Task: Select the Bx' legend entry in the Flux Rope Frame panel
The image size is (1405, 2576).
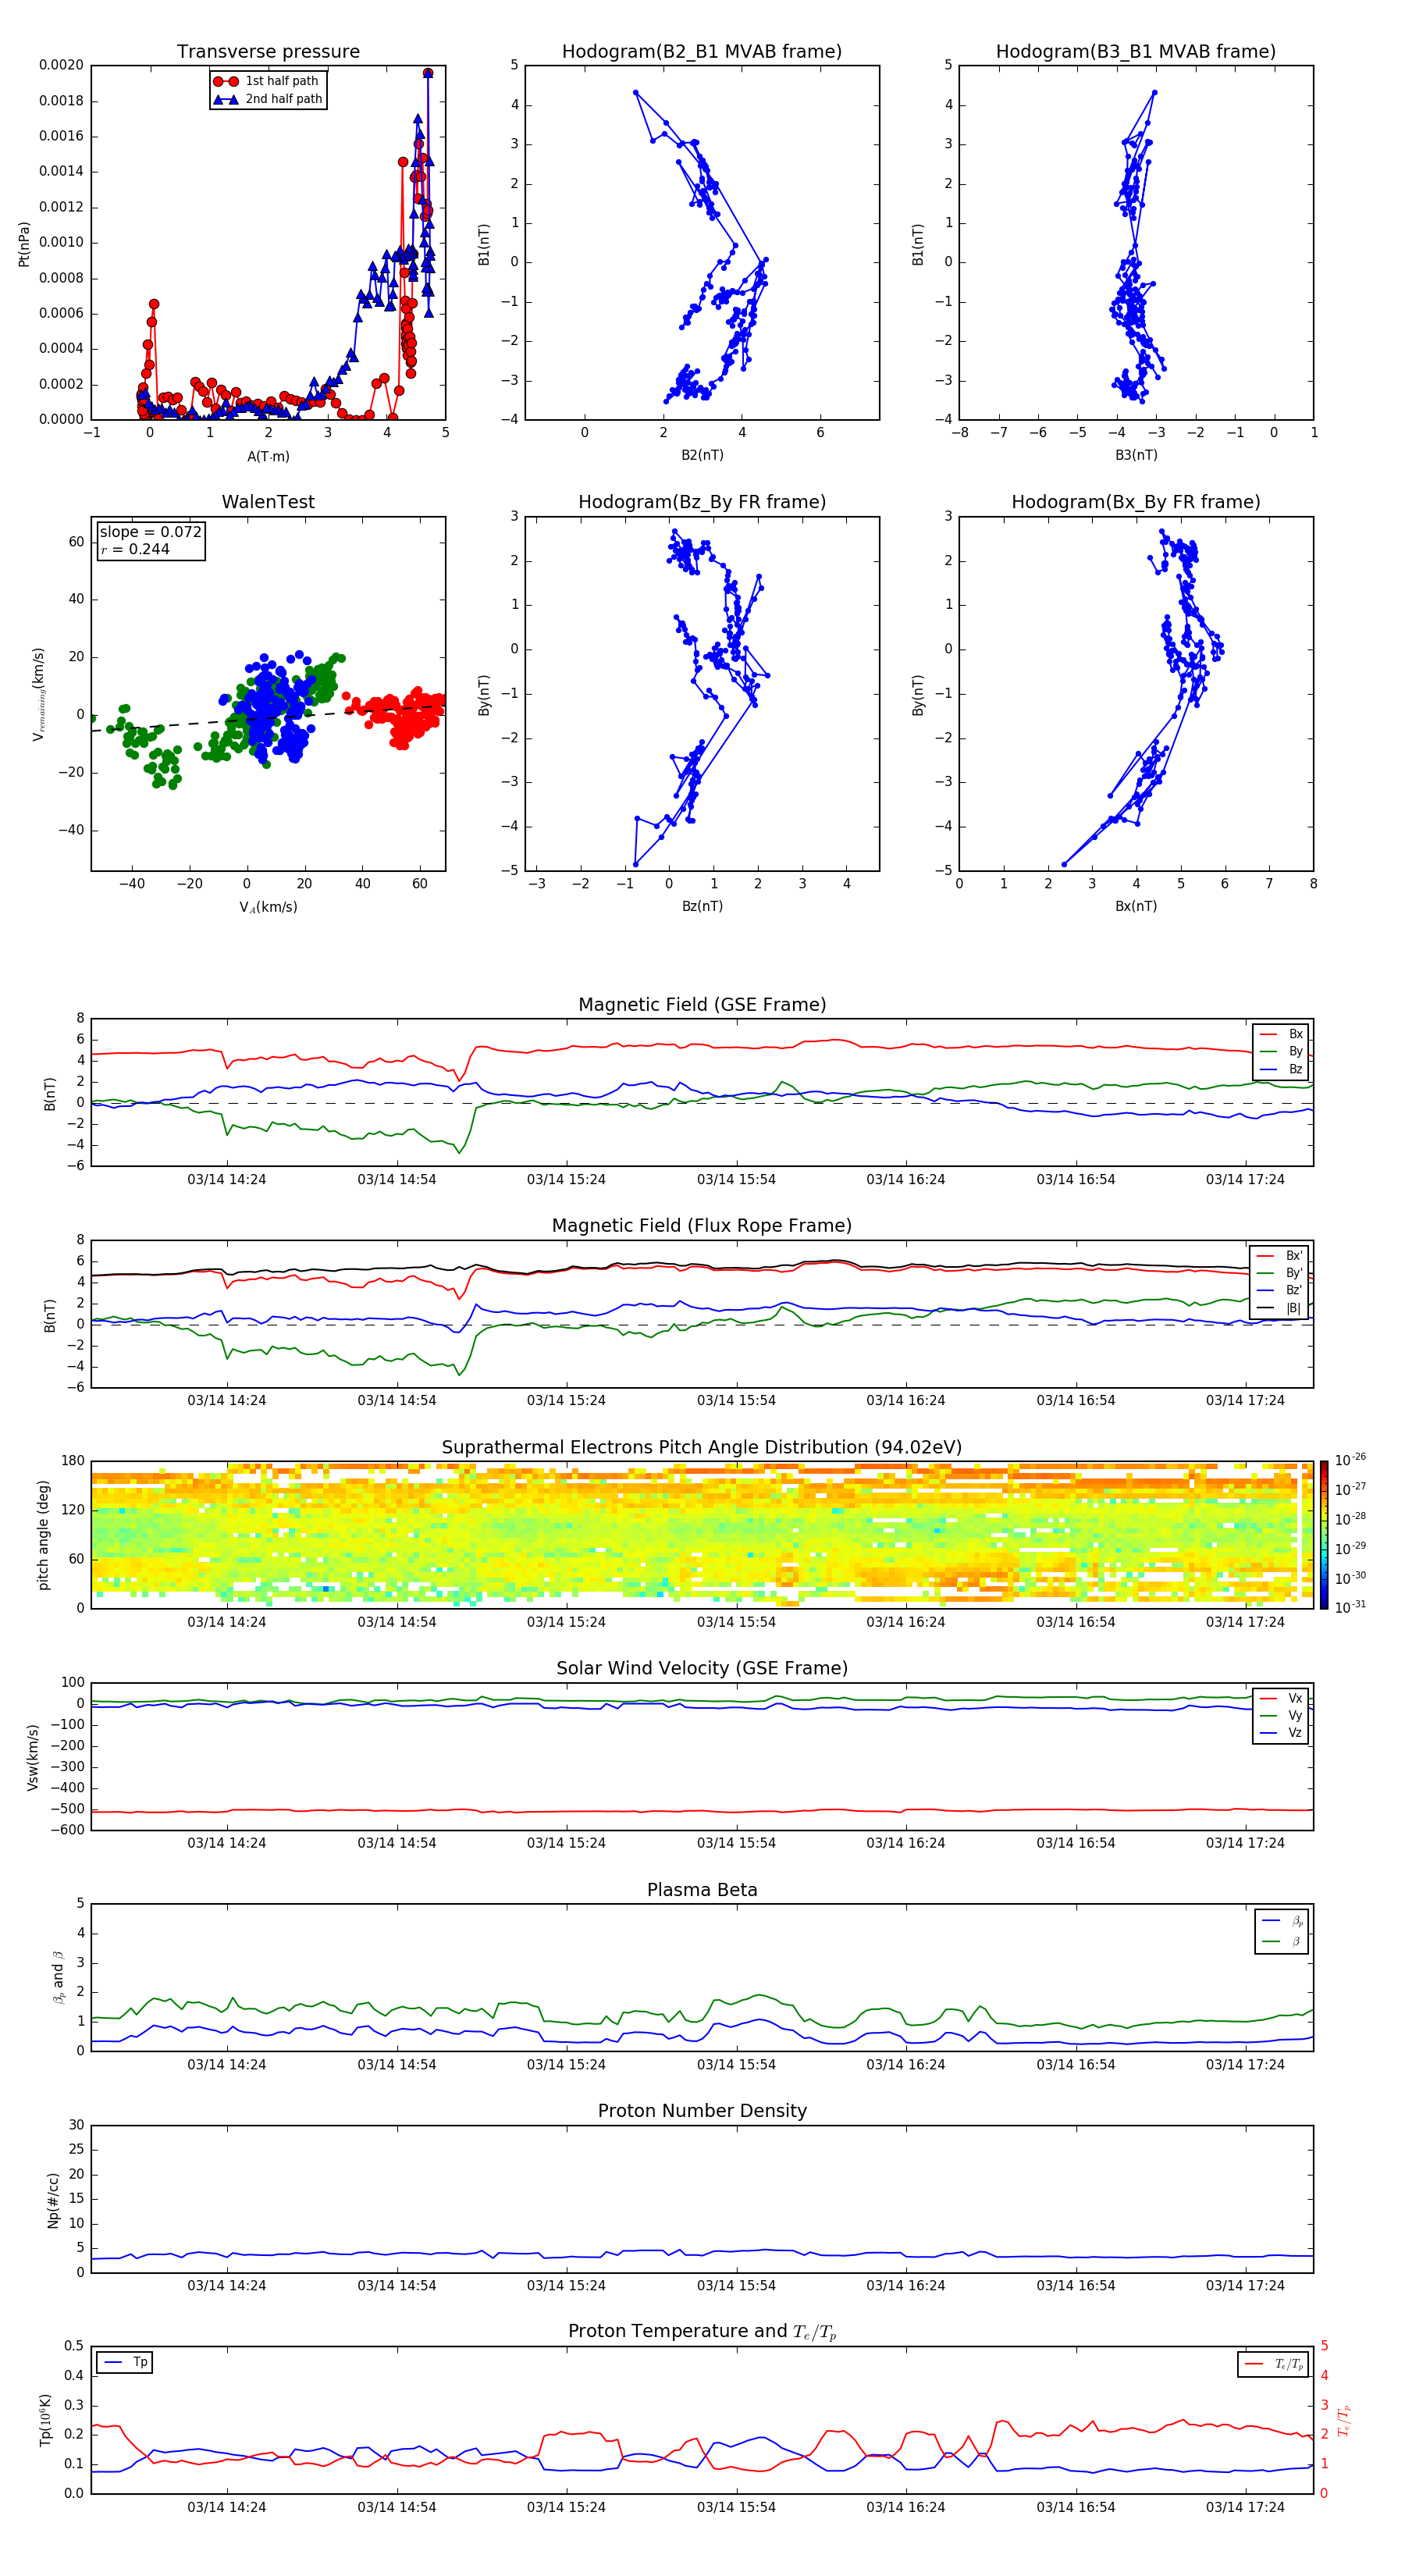Action: (x=1279, y=1256)
